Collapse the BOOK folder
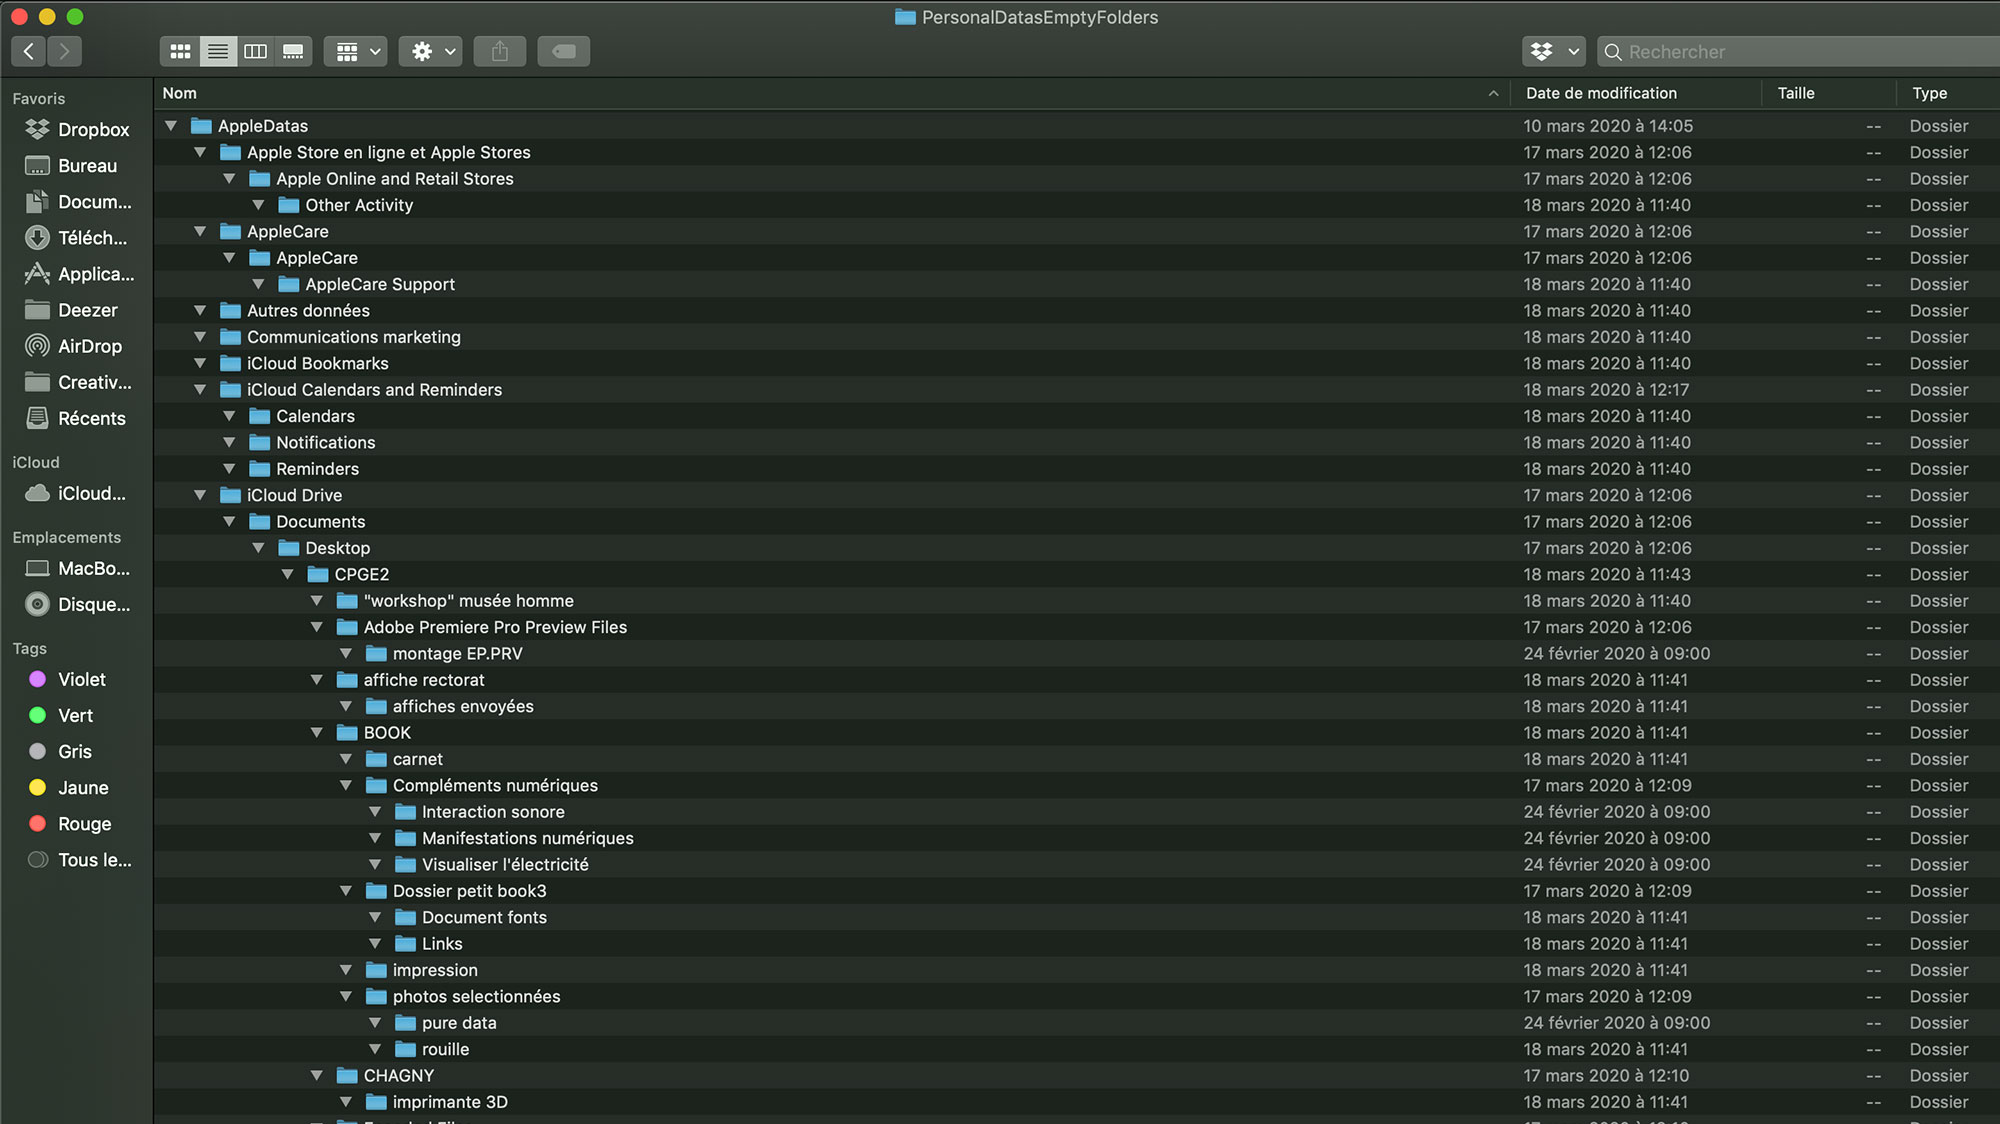This screenshot has width=2000, height=1124. [316, 733]
